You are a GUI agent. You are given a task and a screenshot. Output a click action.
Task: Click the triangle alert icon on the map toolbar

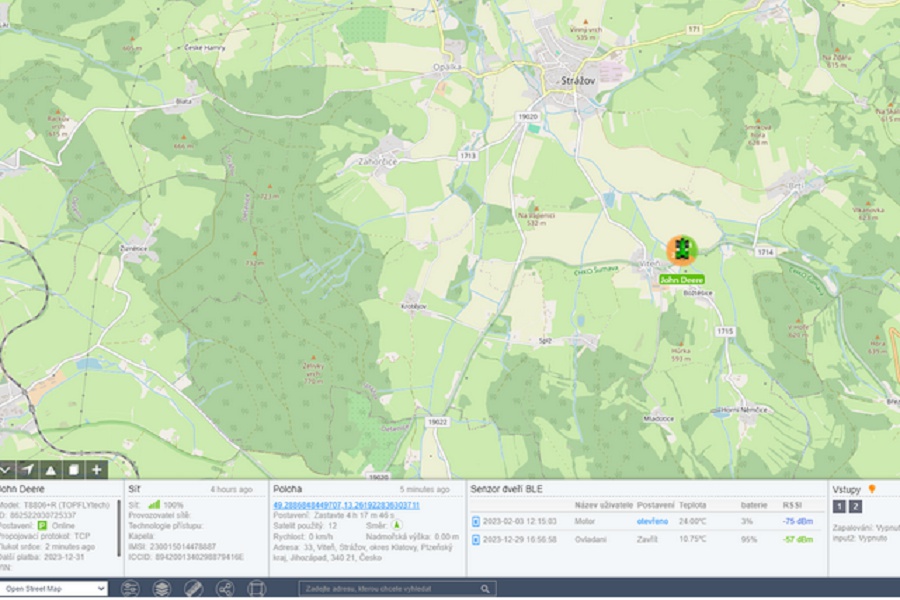pos(50,469)
